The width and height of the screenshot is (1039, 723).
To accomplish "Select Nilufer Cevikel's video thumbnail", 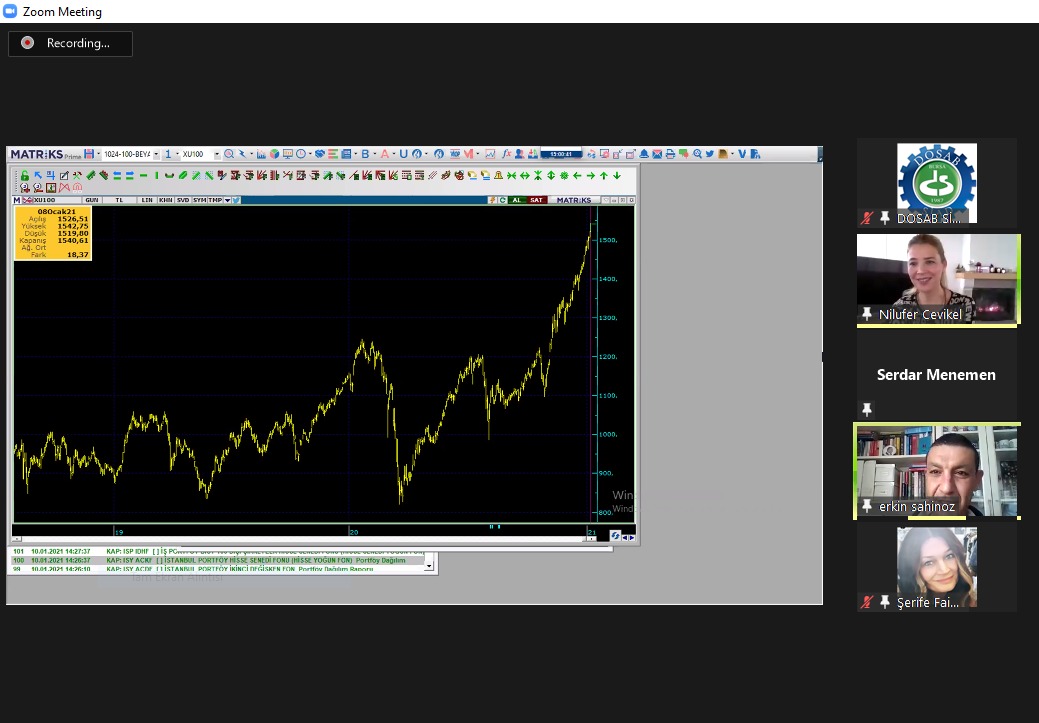I will pyautogui.click(x=937, y=279).
